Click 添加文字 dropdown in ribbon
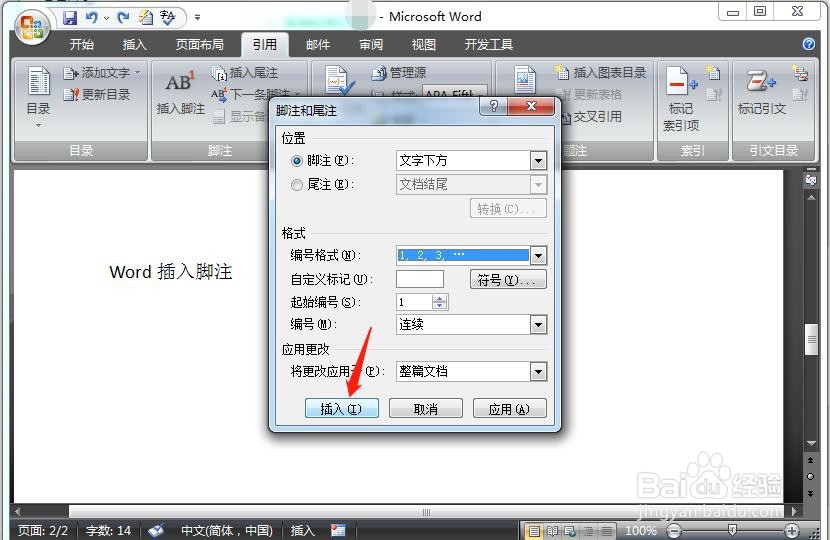This screenshot has width=830, height=540. [102, 73]
